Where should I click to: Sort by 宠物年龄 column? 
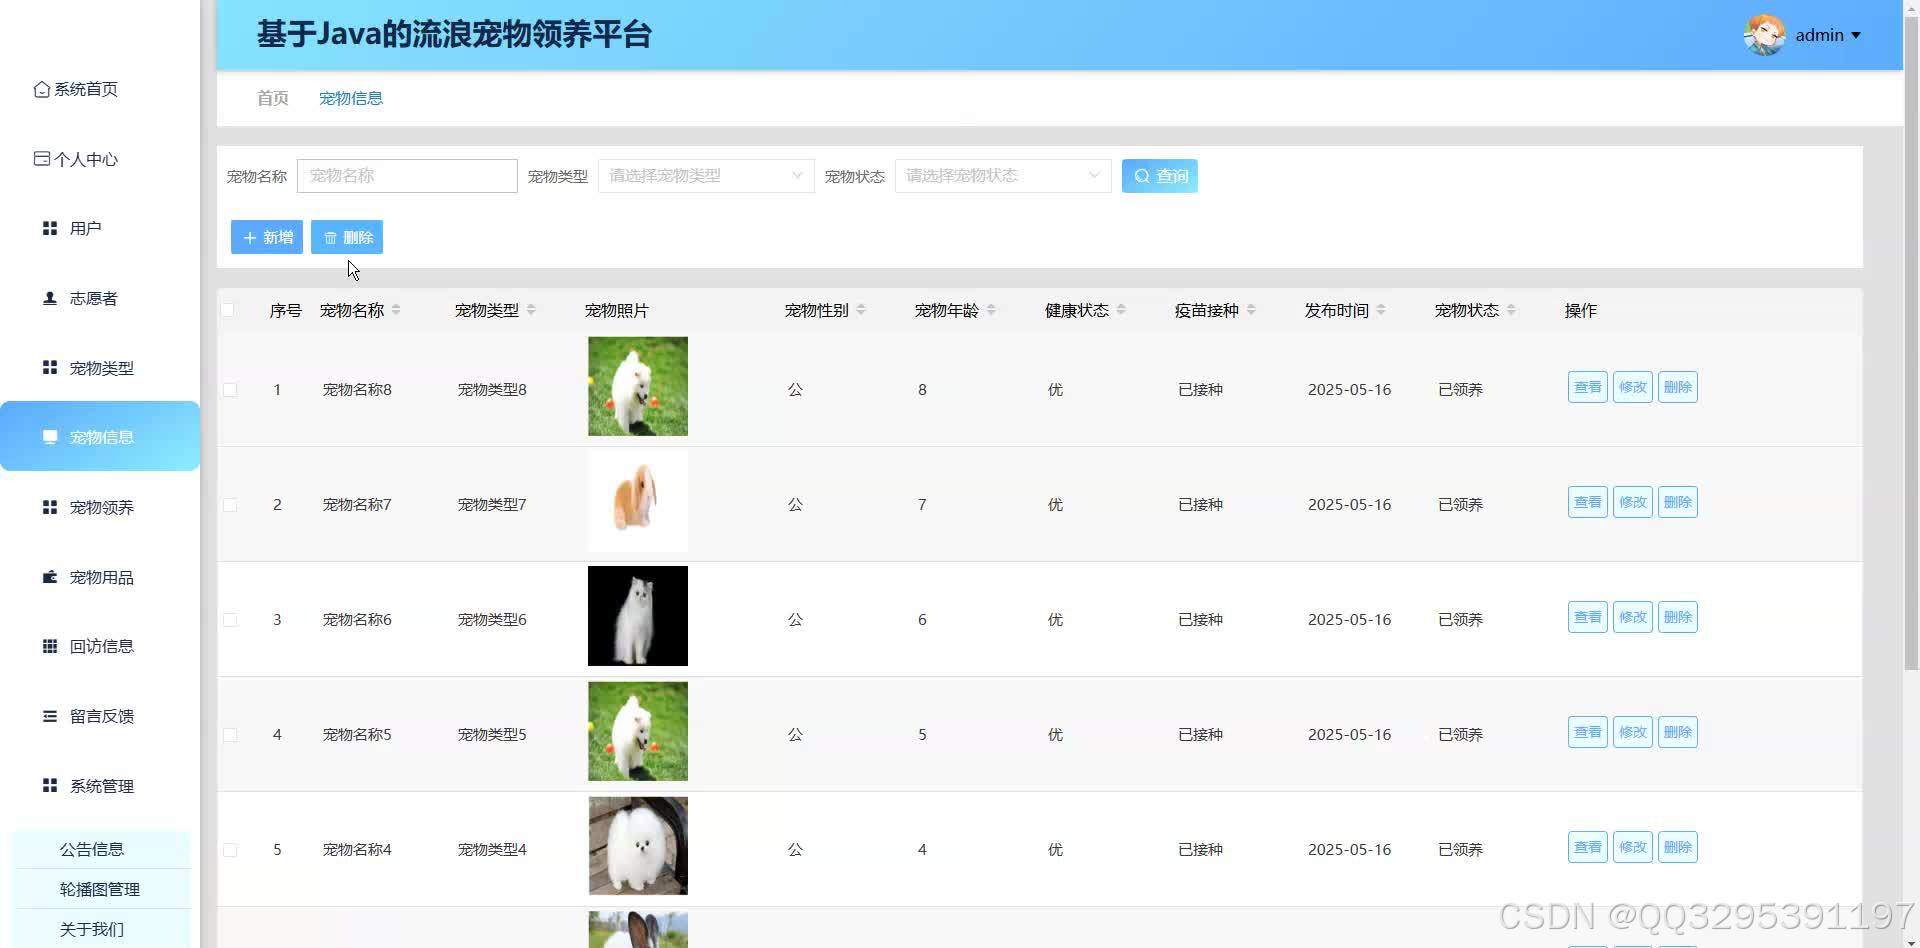pos(992,310)
